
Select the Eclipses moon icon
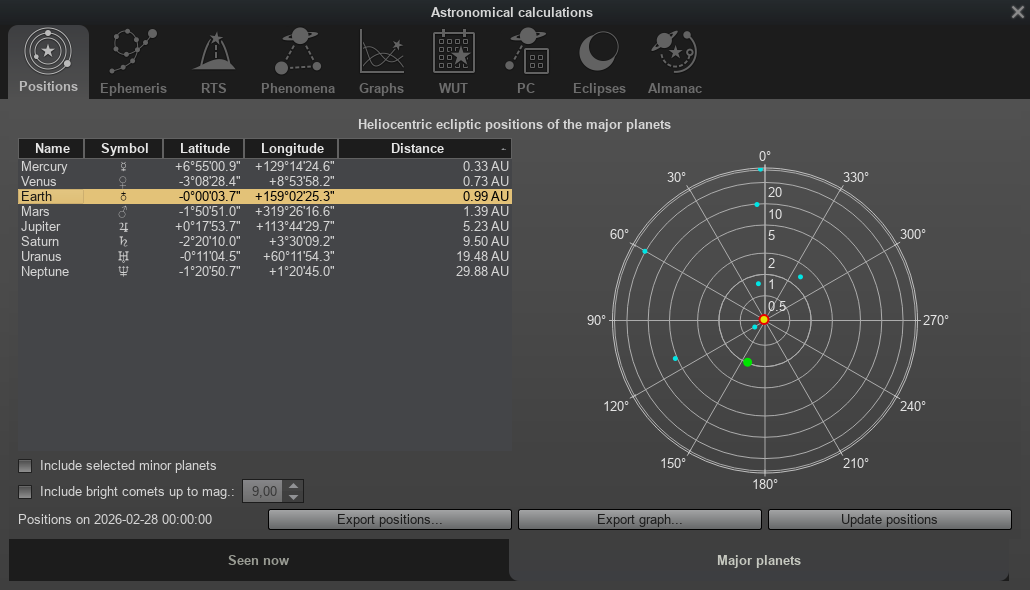[x=599, y=62]
